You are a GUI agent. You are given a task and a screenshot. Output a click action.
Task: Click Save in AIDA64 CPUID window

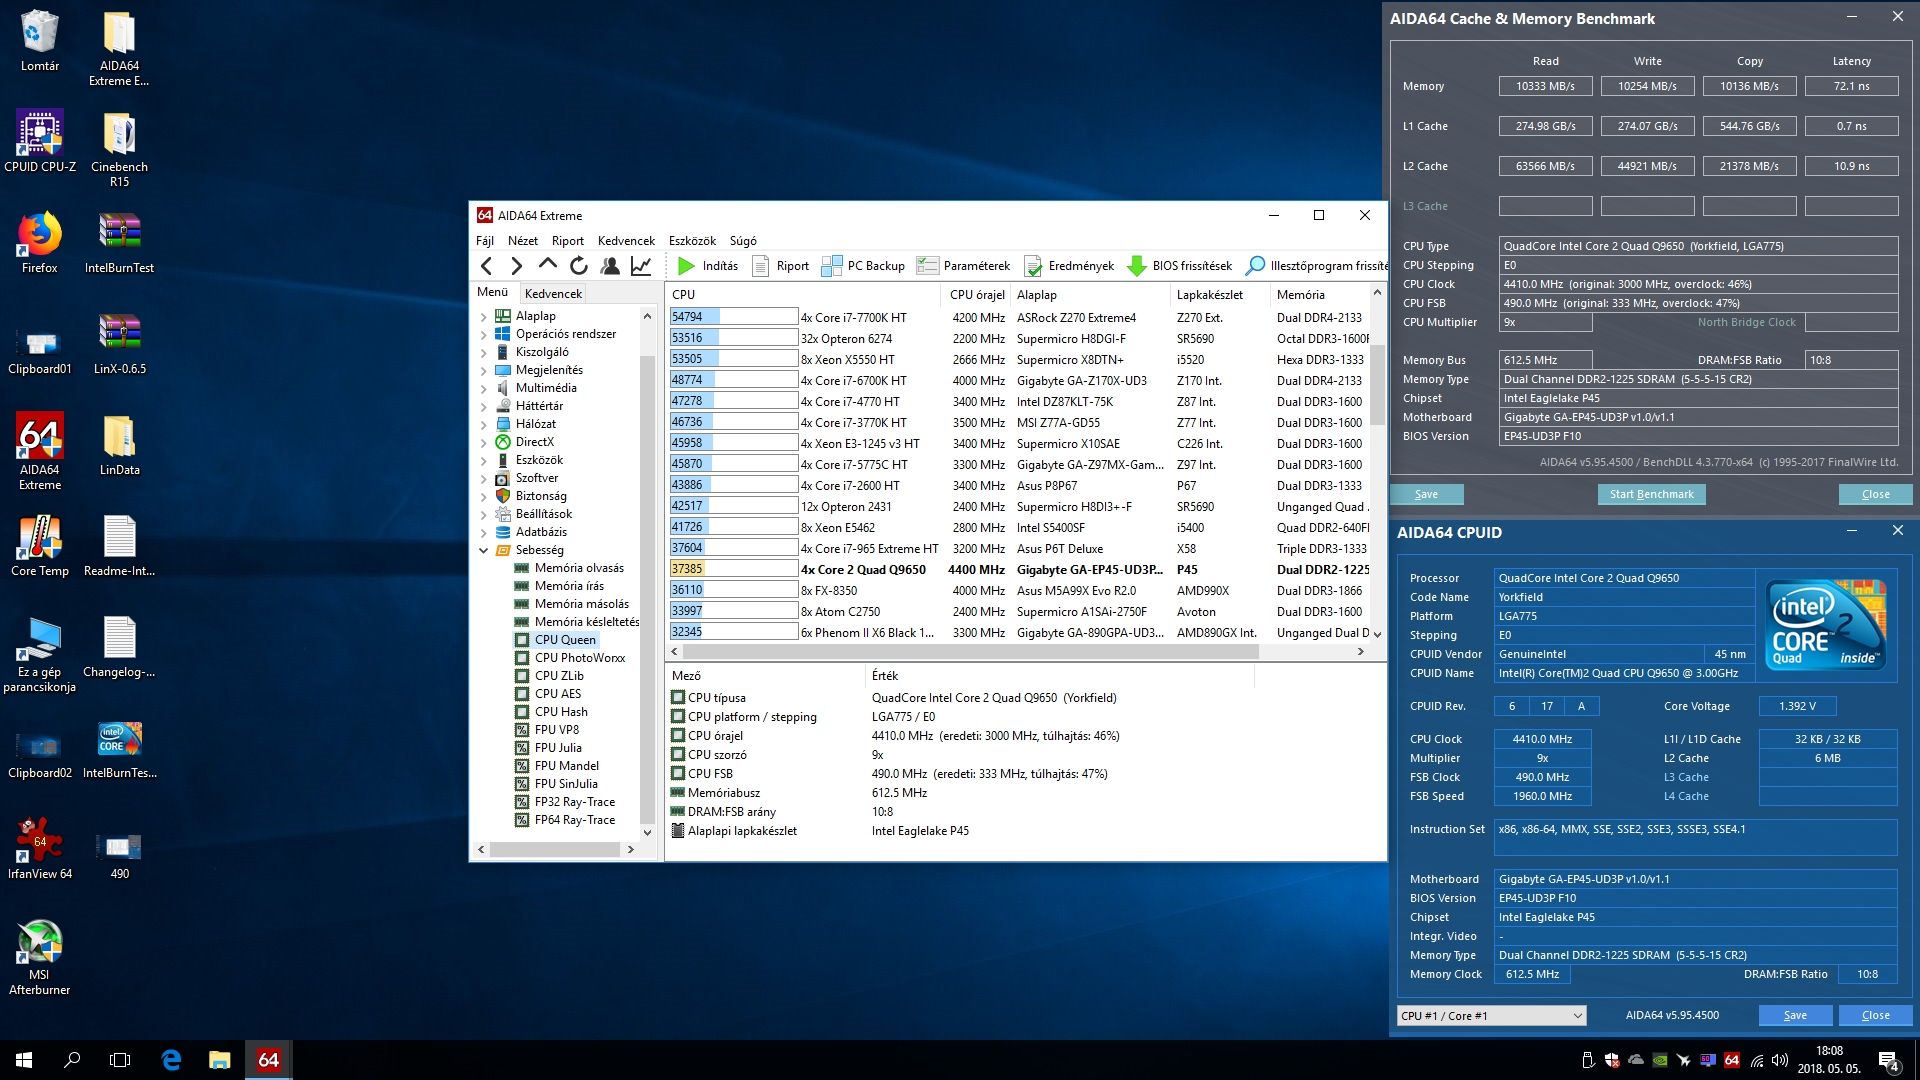click(1795, 1015)
